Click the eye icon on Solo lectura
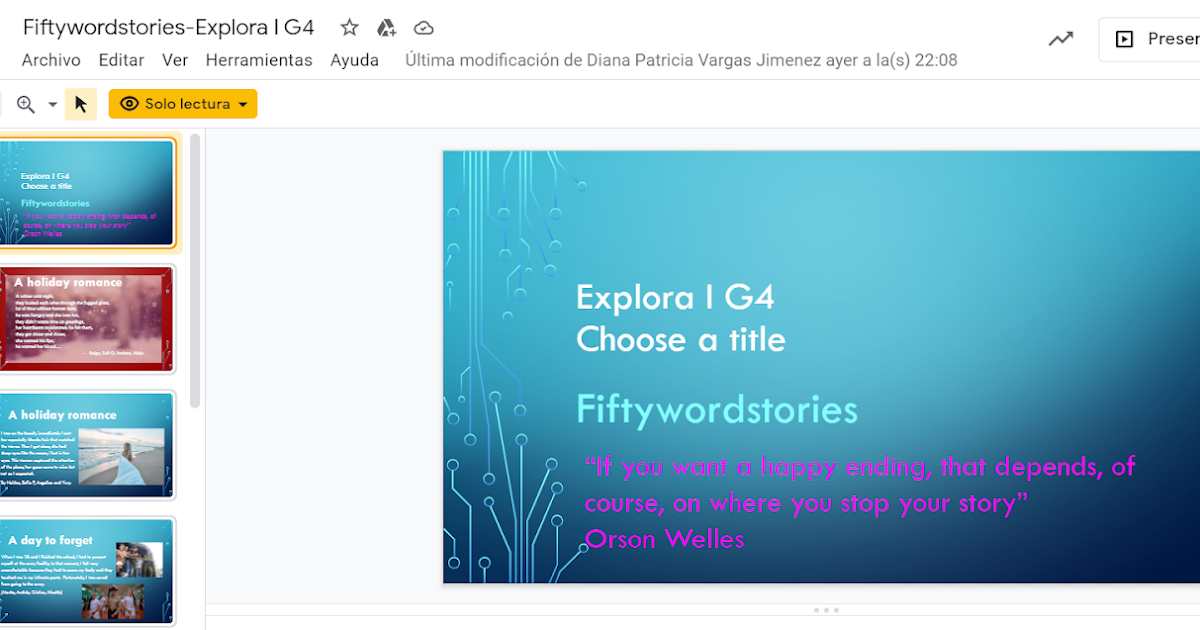 129,103
